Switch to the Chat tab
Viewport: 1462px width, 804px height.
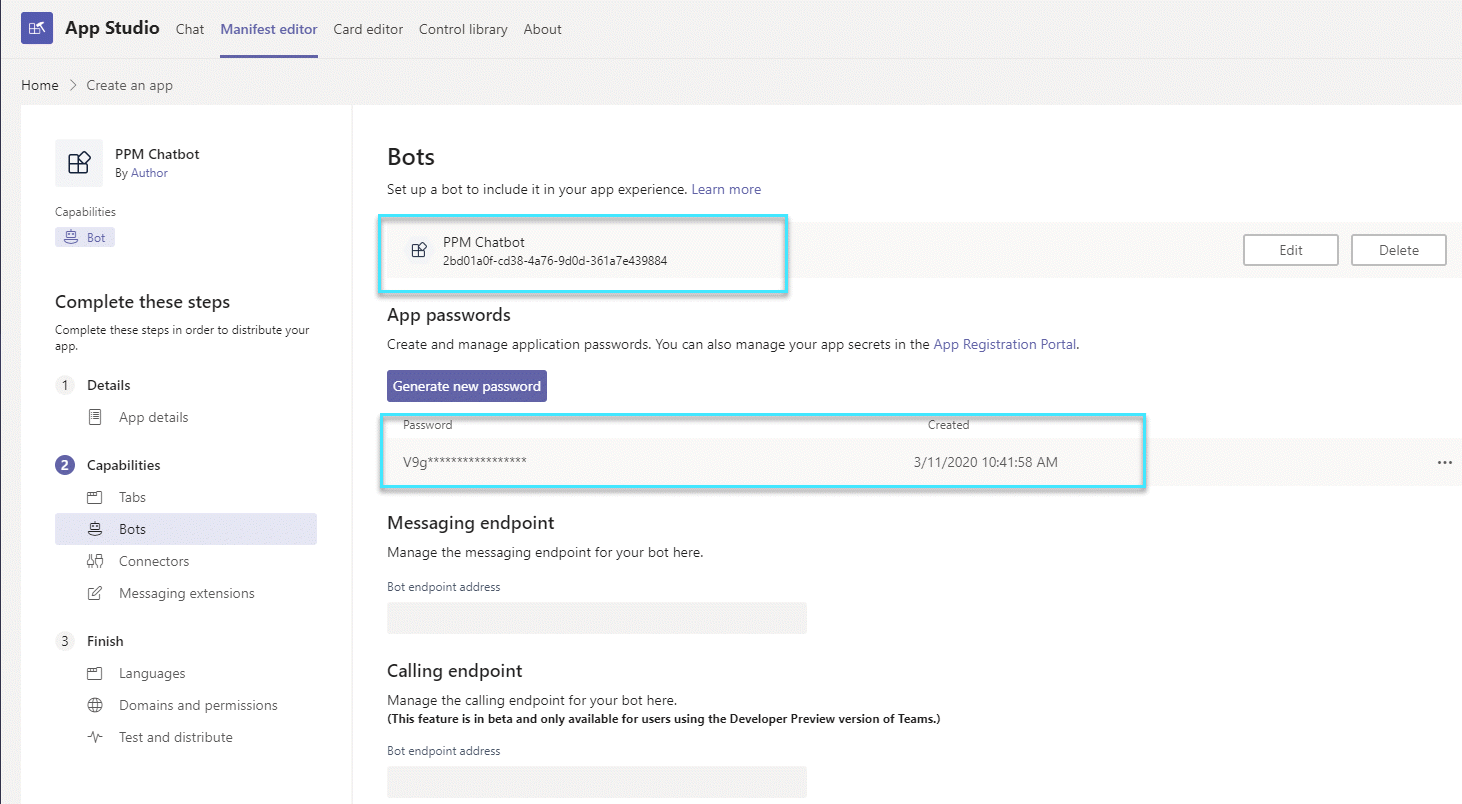(x=190, y=29)
